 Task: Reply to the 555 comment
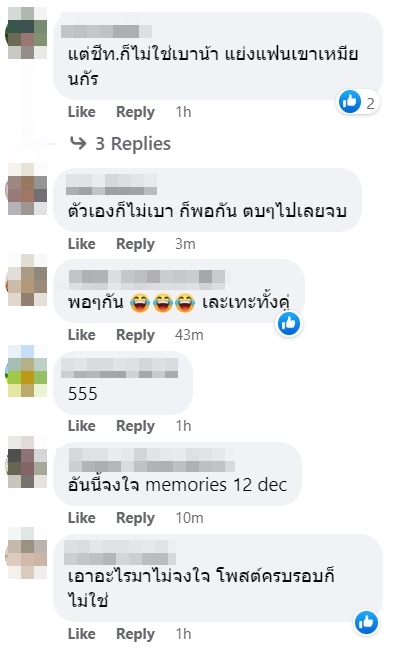[x=135, y=426]
